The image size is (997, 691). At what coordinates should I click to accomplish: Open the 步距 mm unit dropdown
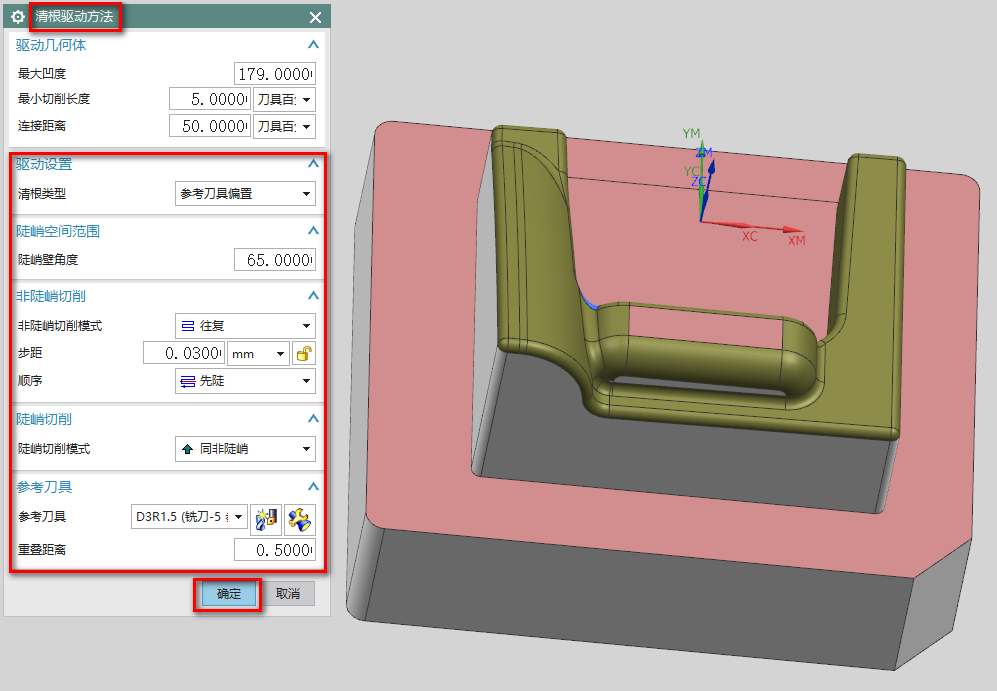pyautogui.click(x=258, y=353)
